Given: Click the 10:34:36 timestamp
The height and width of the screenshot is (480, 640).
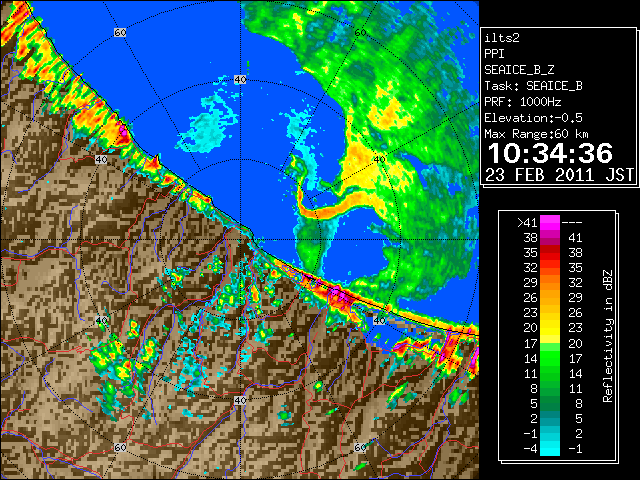Looking at the screenshot, I should tap(550, 153).
